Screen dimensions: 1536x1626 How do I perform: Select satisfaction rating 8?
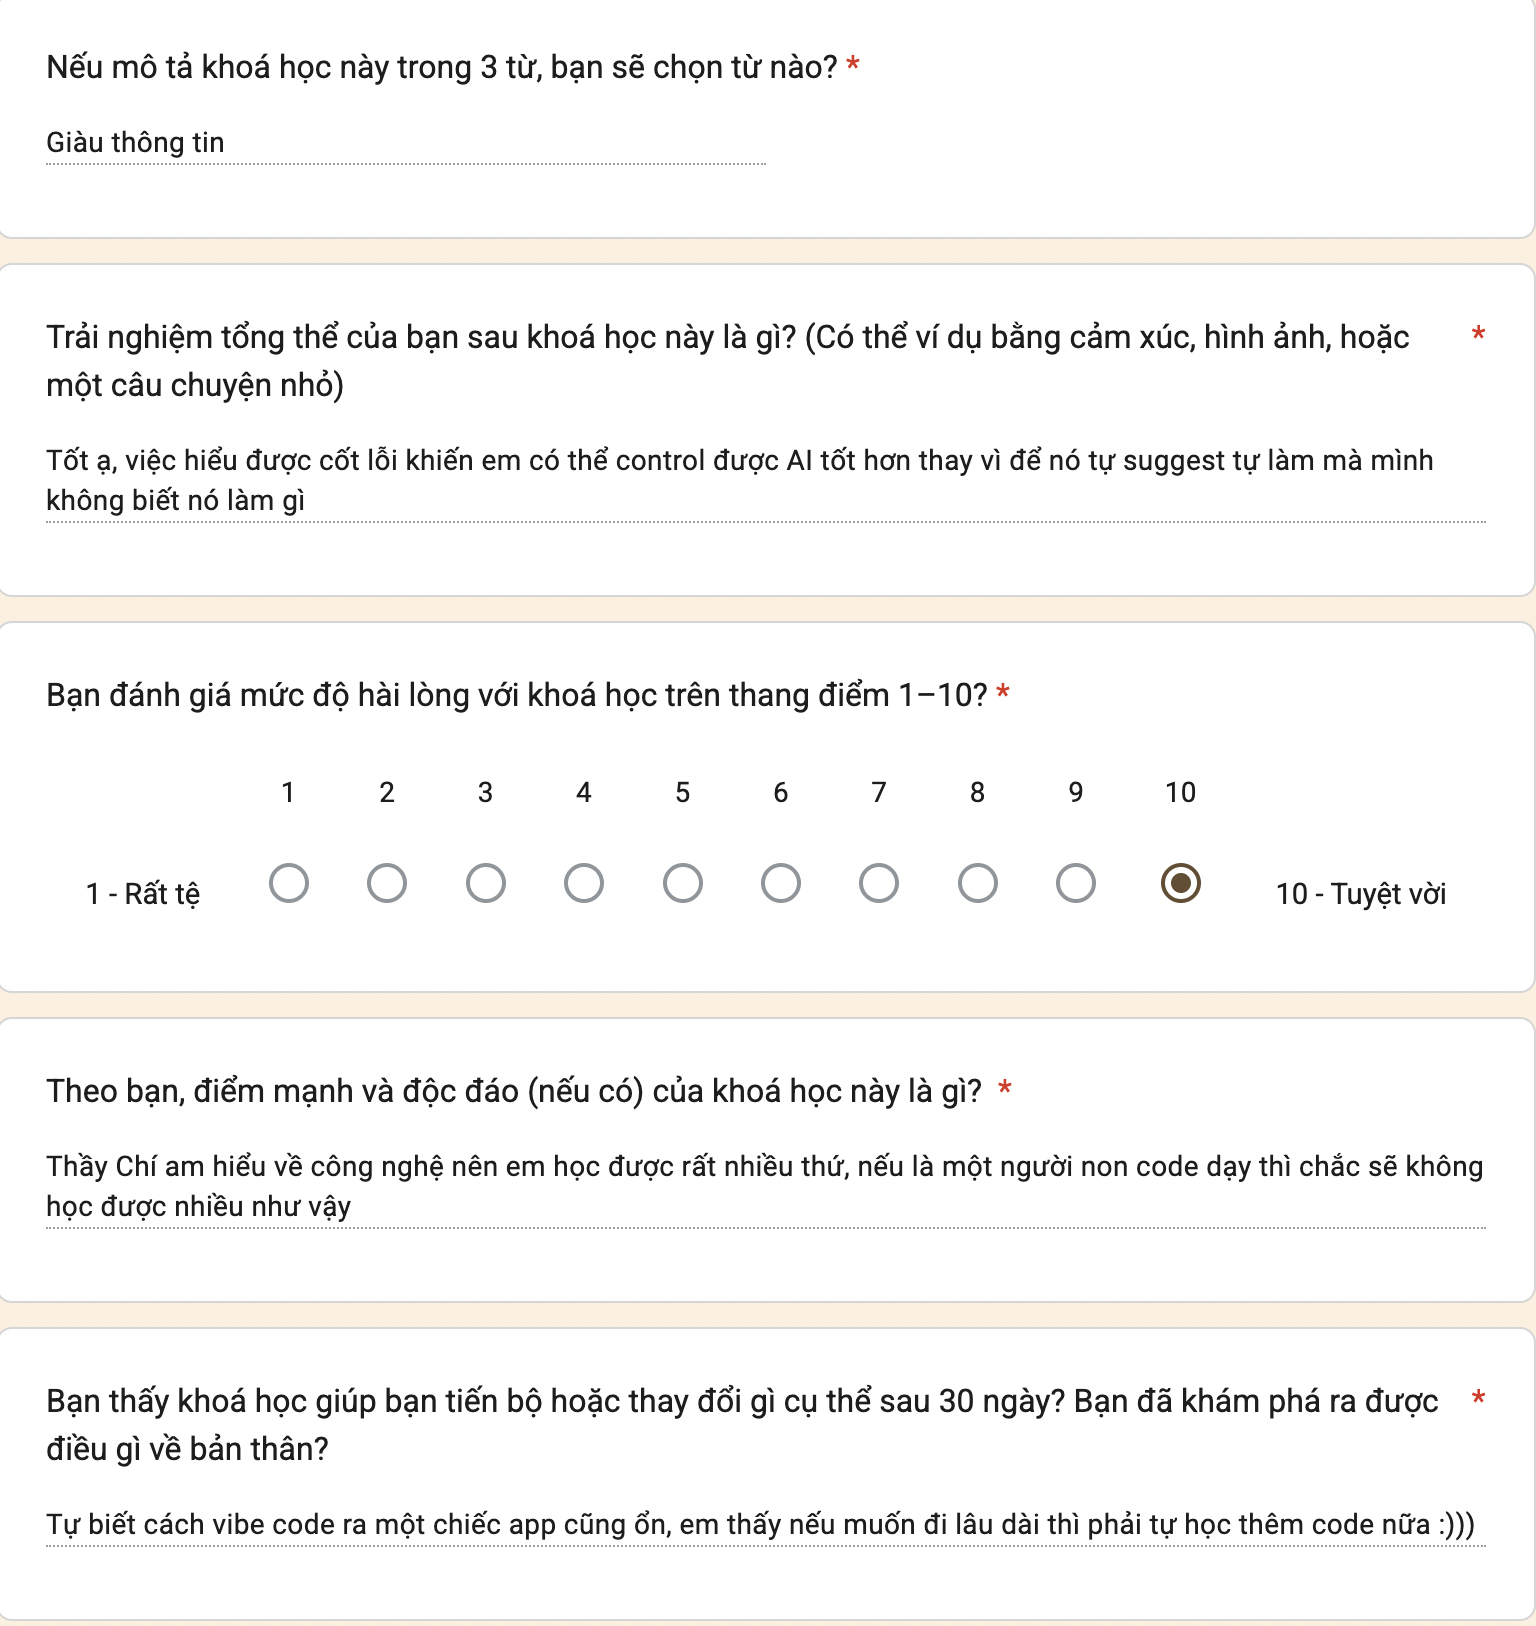click(x=978, y=883)
